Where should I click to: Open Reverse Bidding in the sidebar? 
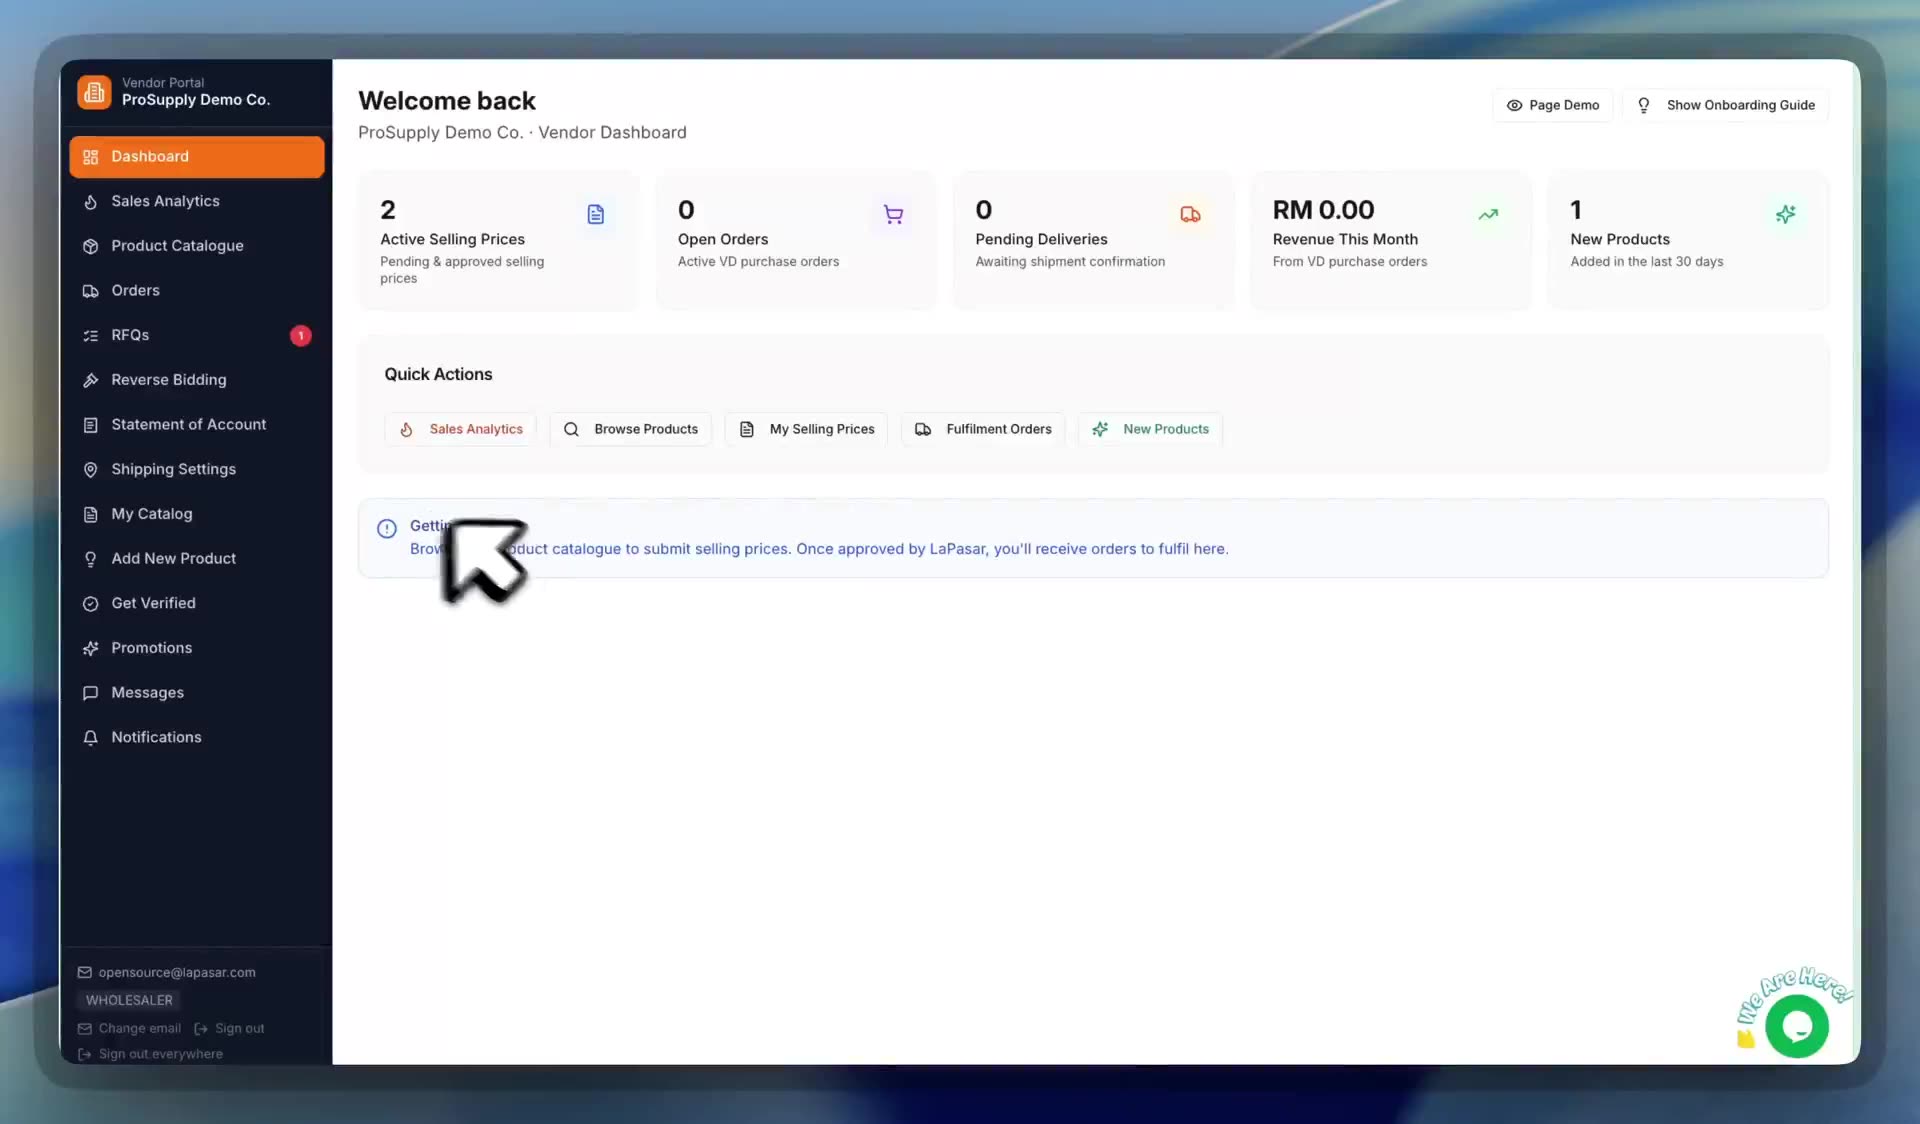[196, 380]
